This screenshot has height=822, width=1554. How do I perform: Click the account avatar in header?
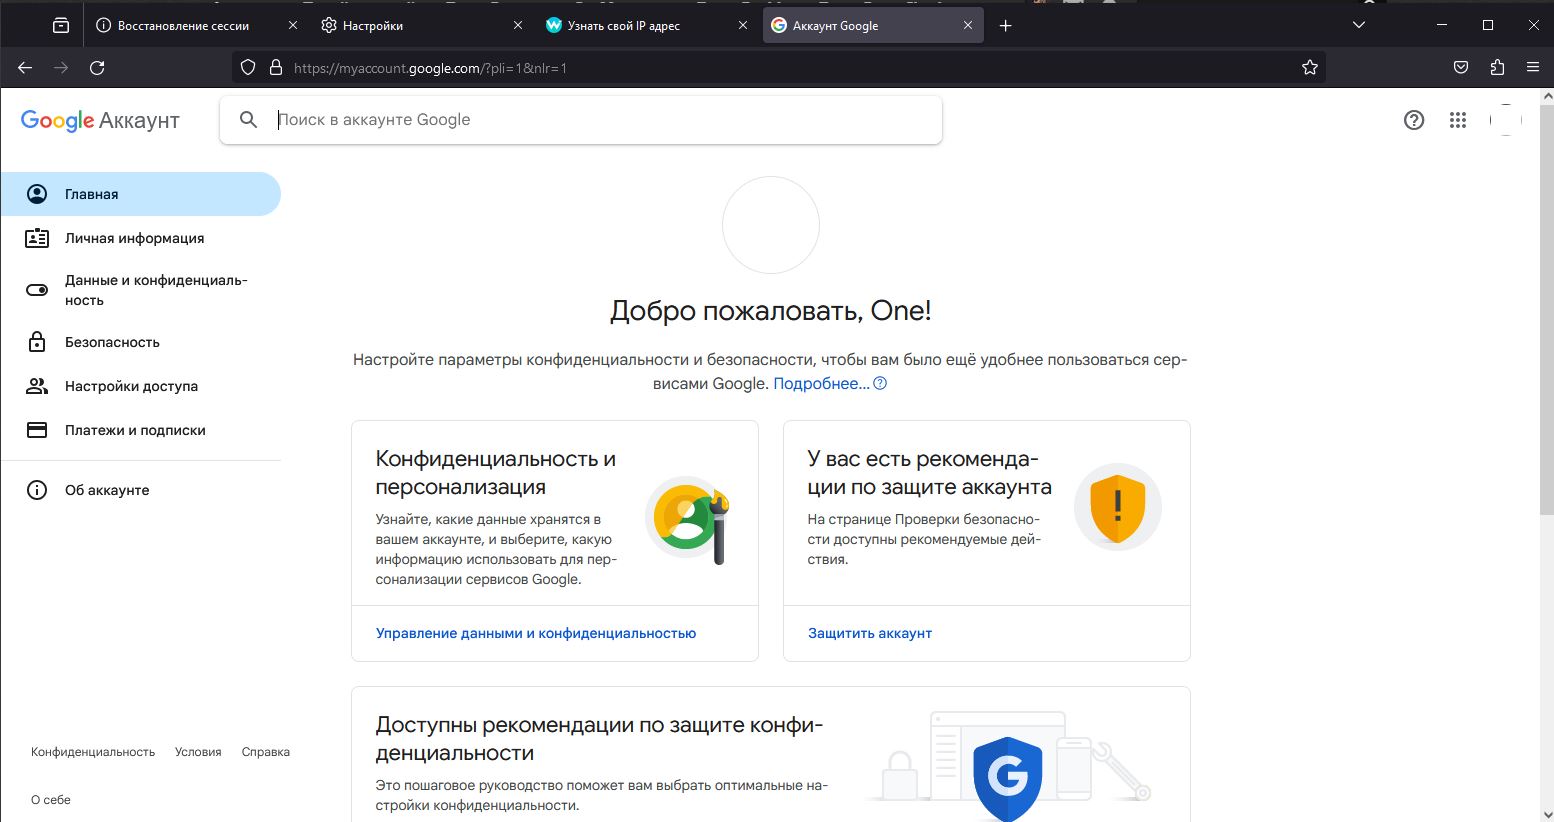pos(1505,120)
